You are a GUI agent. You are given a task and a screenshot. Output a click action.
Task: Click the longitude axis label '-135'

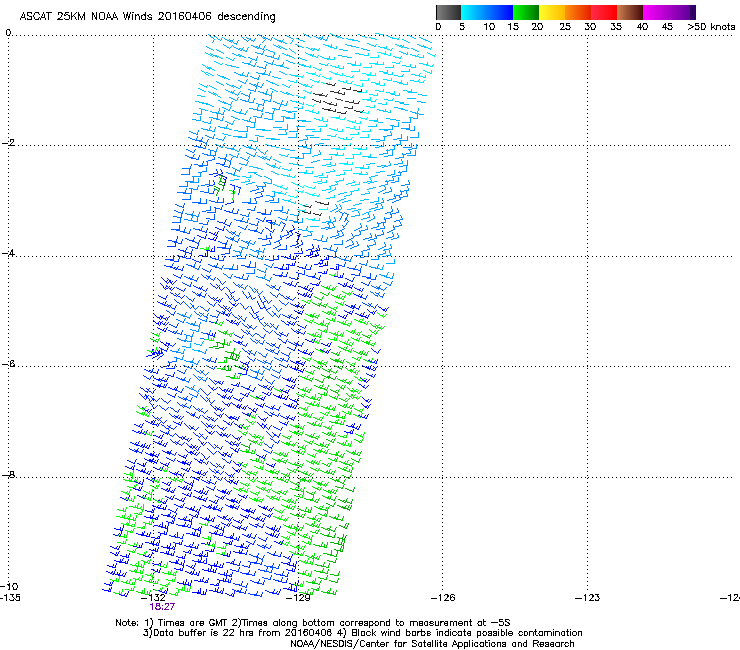pyautogui.click(x=10, y=597)
